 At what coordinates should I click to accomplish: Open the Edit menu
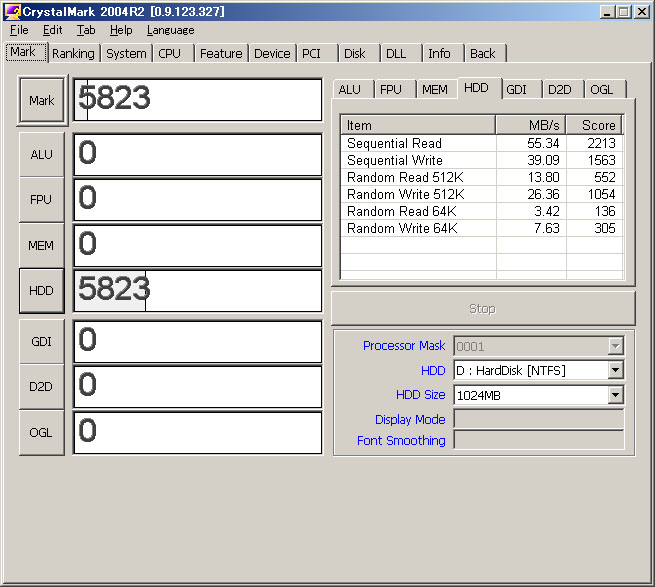click(53, 30)
